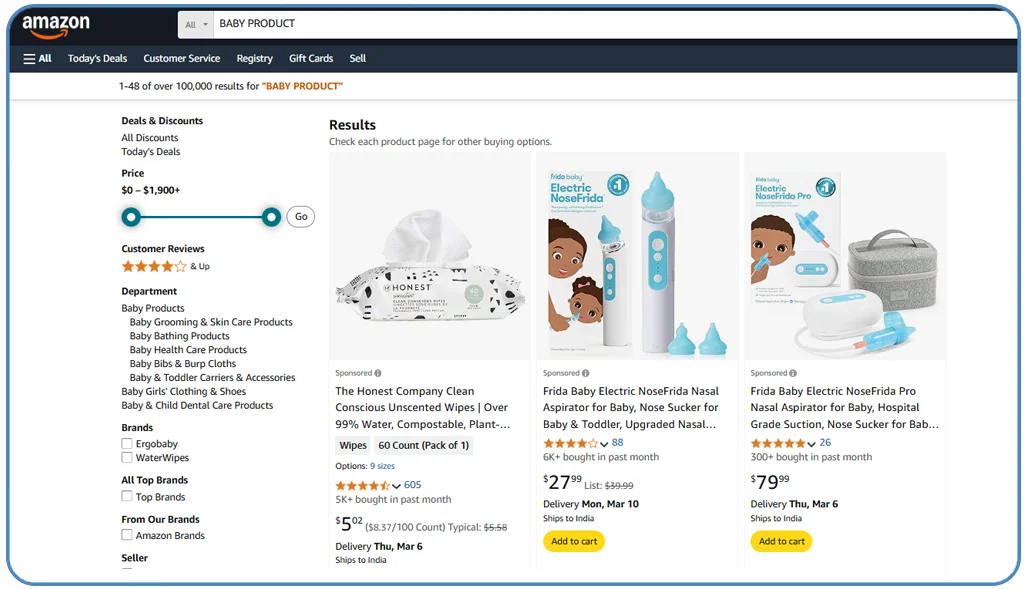
Task: Open the hamburger All menu
Action: [36, 58]
